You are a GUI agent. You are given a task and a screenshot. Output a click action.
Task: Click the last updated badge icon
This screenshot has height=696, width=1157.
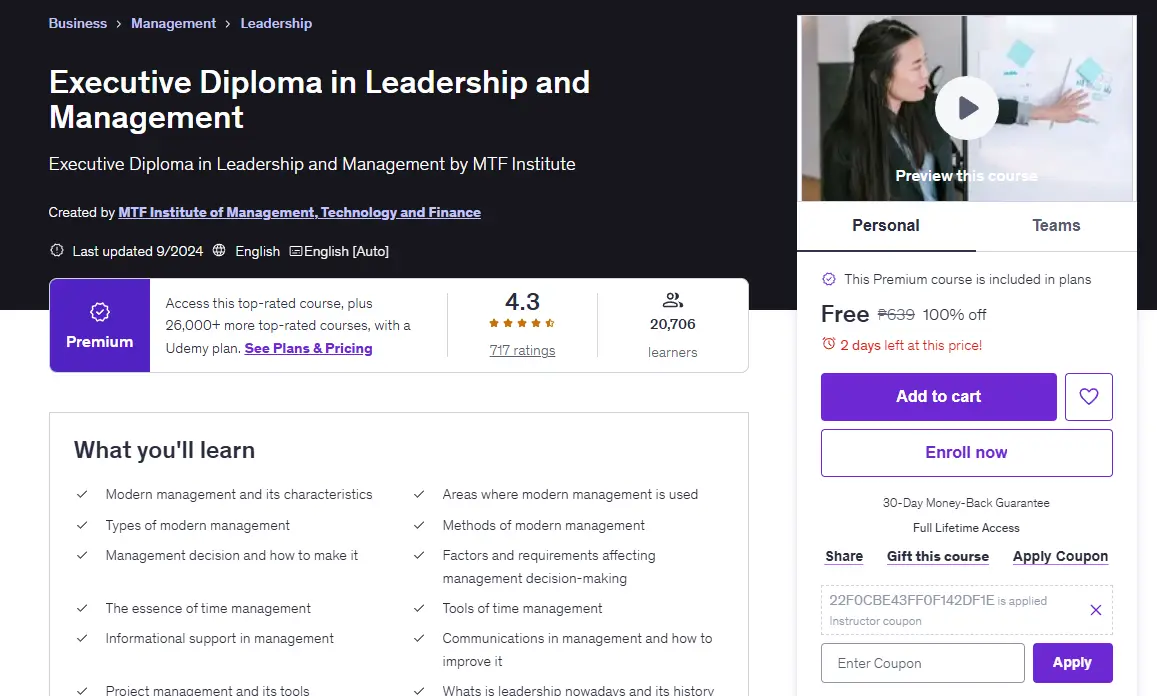(x=57, y=250)
